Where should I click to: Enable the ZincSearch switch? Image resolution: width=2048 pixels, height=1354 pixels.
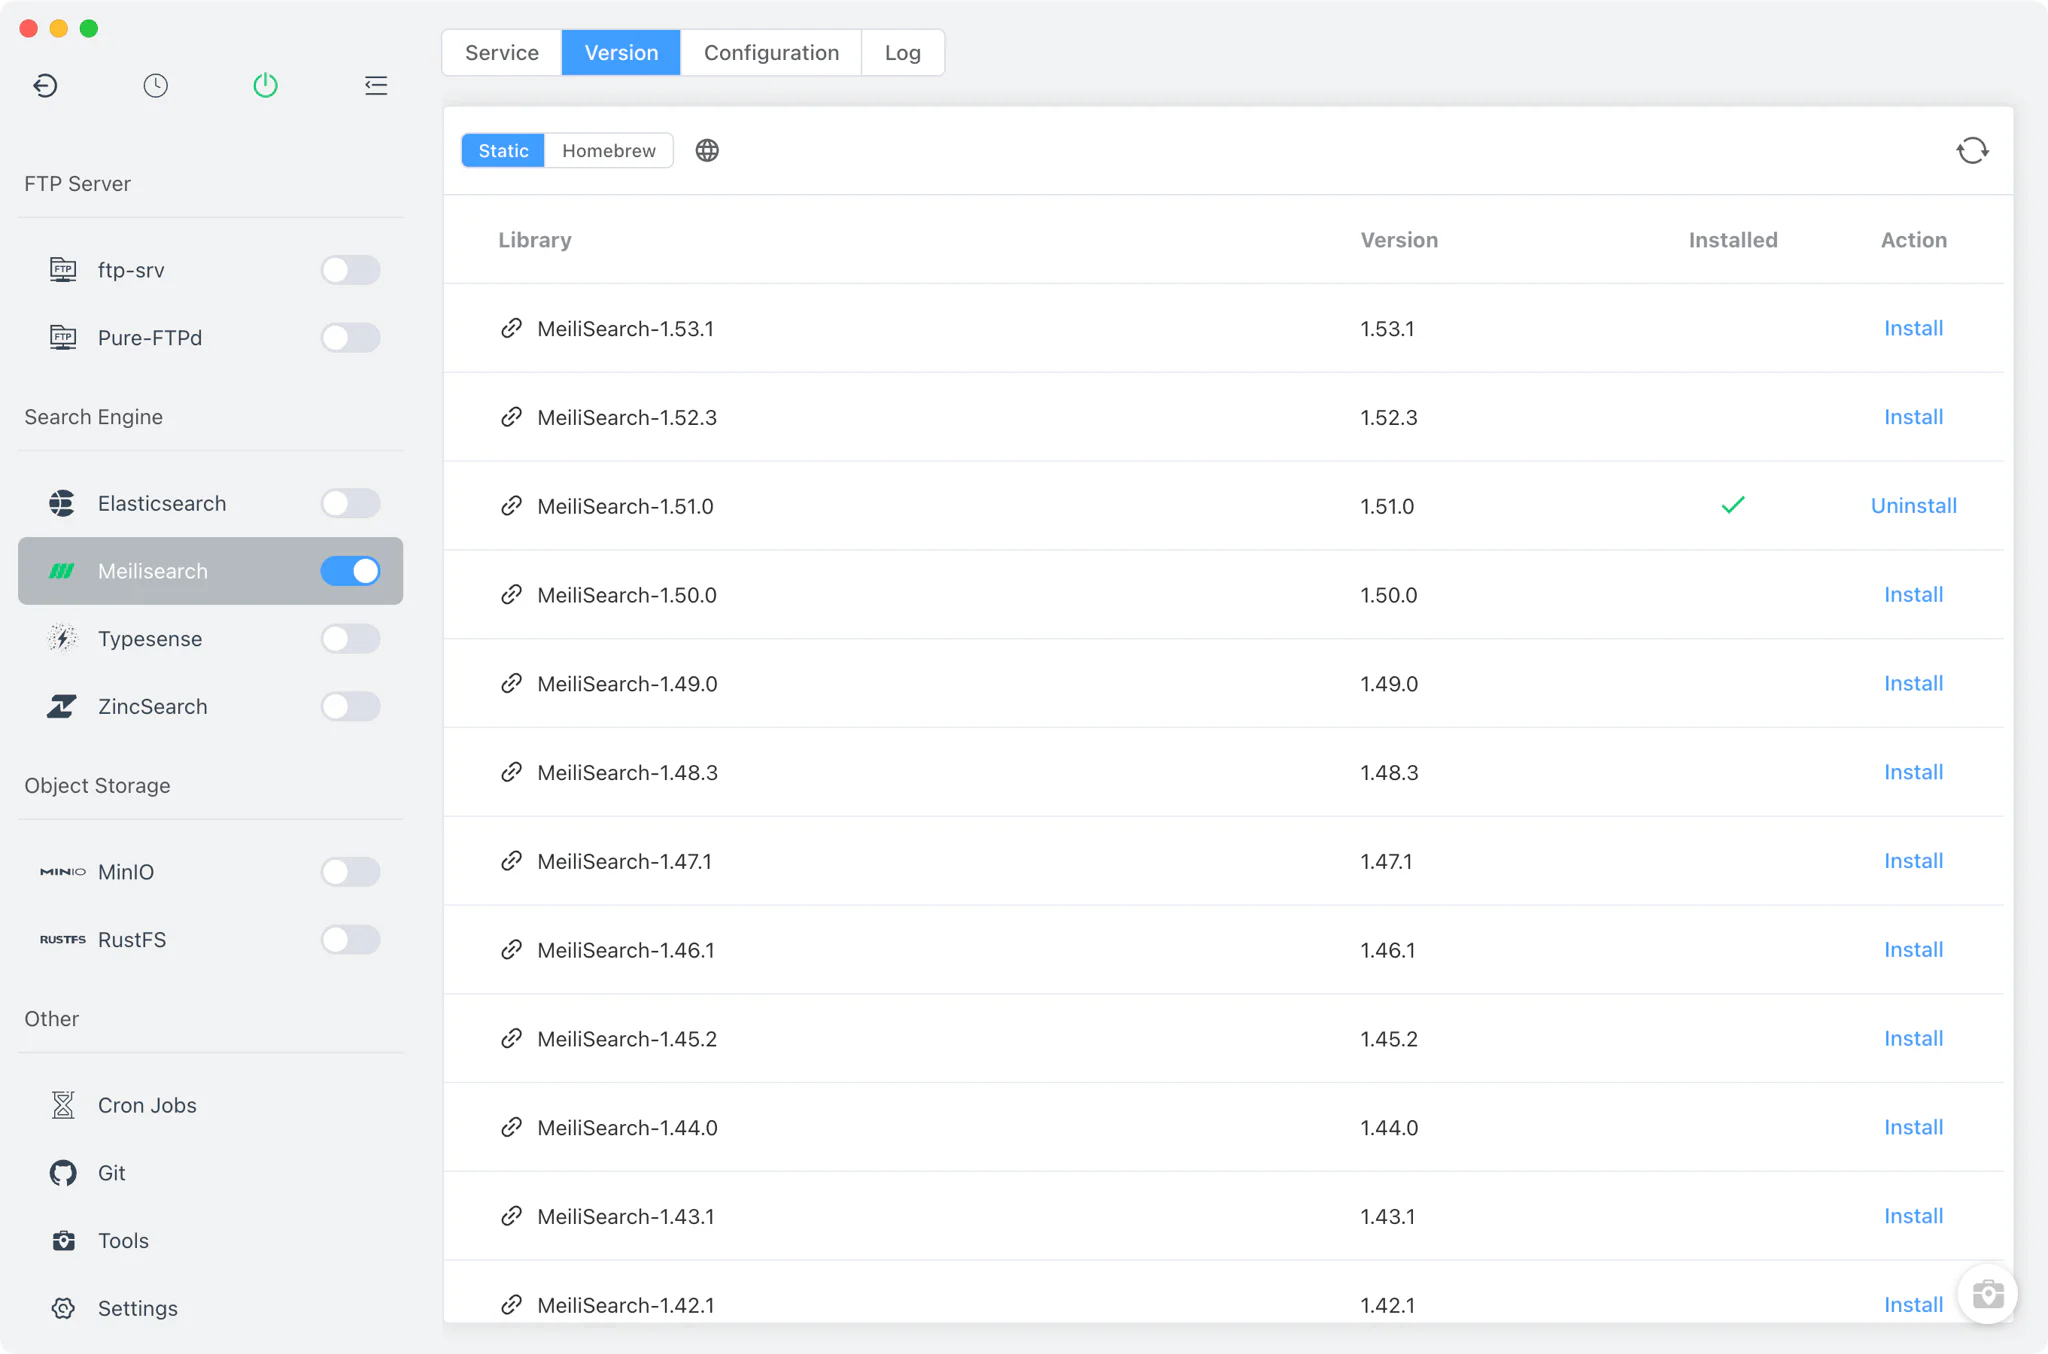[350, 706]
